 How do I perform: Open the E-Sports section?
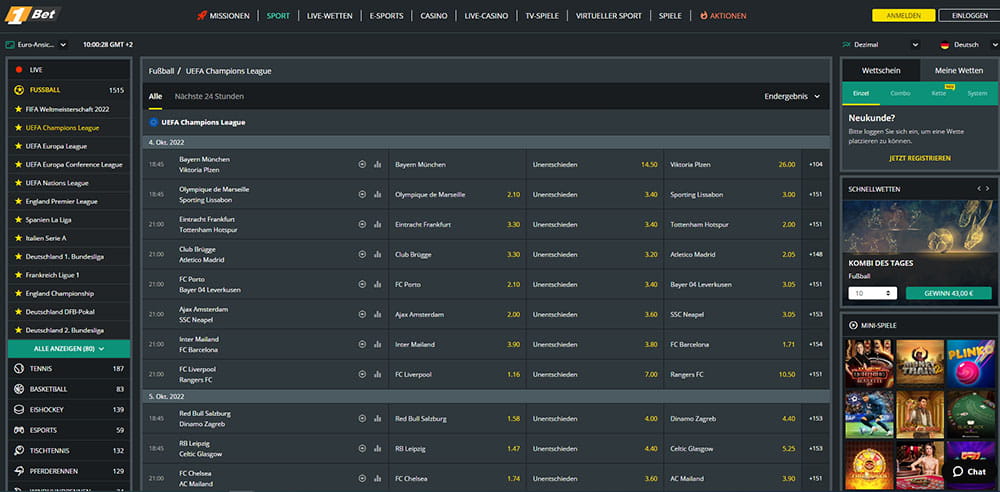(386, 16)
